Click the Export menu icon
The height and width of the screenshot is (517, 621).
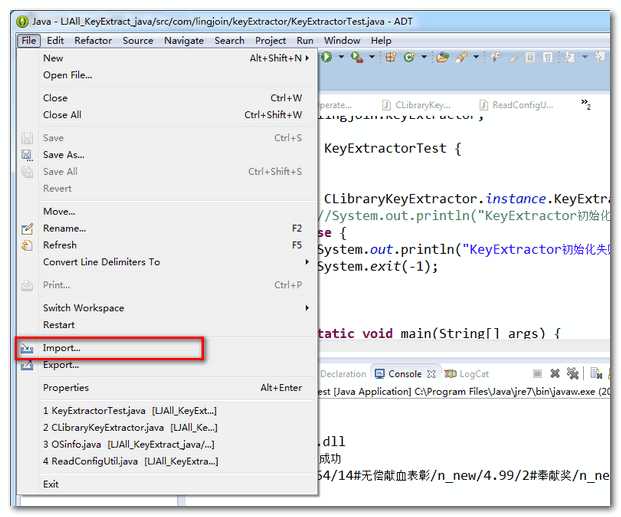point(27,365)
